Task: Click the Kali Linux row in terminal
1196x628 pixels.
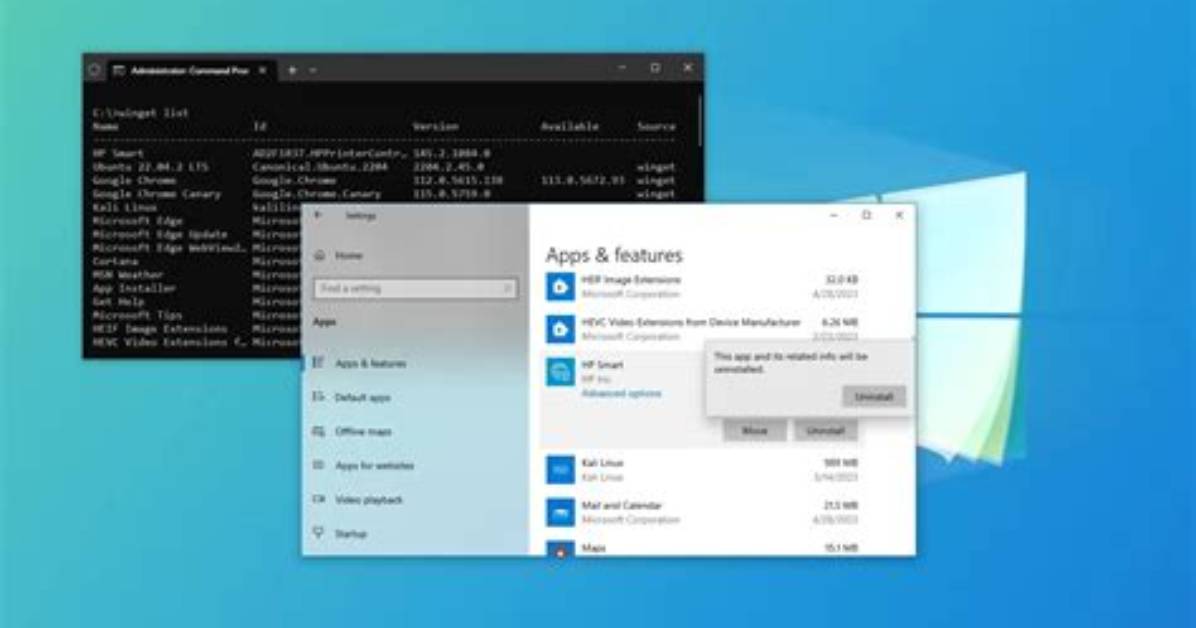Action: pyautogui.click(x=198, y=208)
